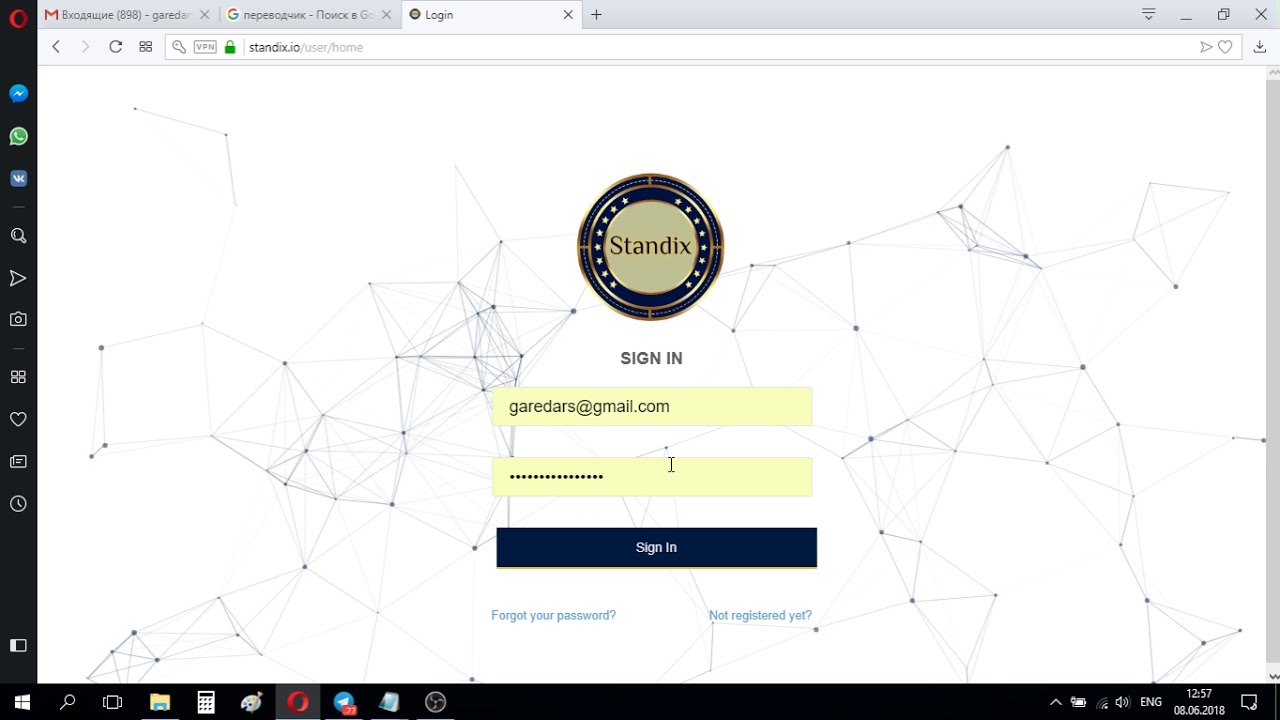Open the tab menu icon in the title bar
The width and height of the screenshot is (1280, 720).
[1149, 15]
